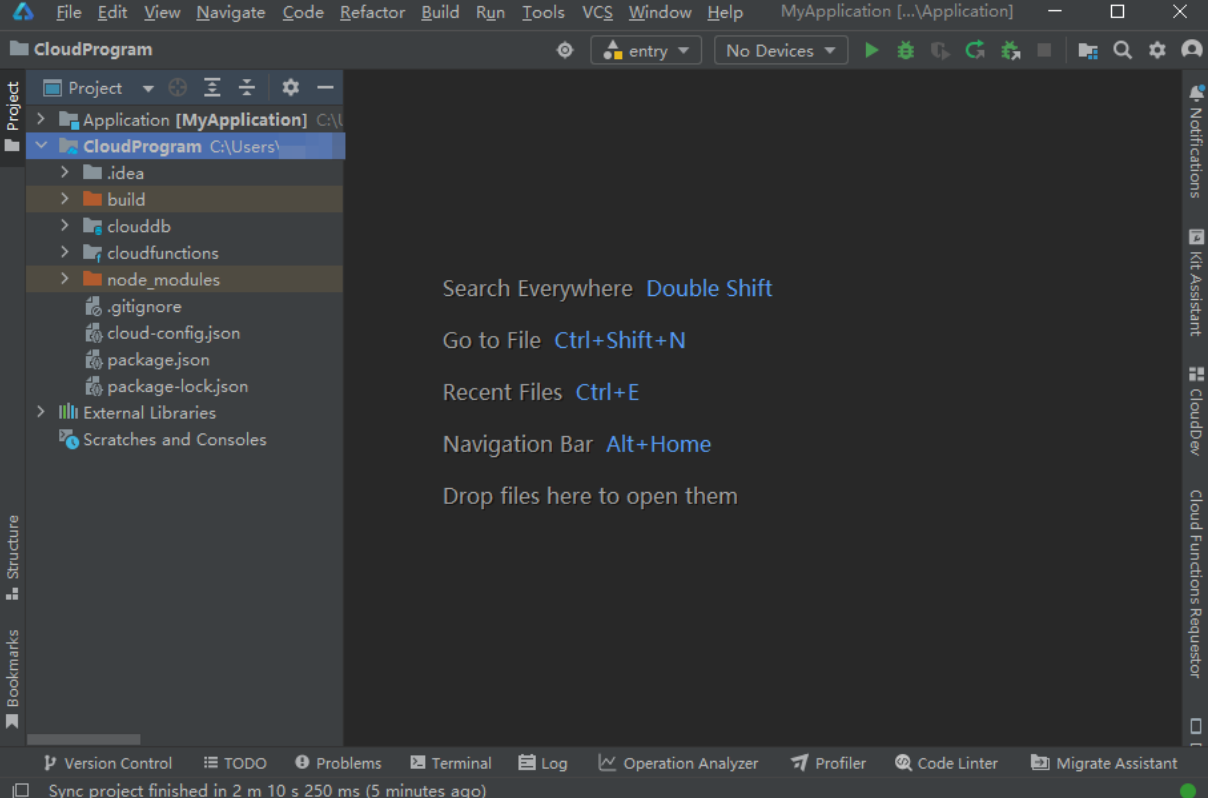Open the entry run configuration dropdown
Screen dimensions: 1209x798
coord(645,50)
